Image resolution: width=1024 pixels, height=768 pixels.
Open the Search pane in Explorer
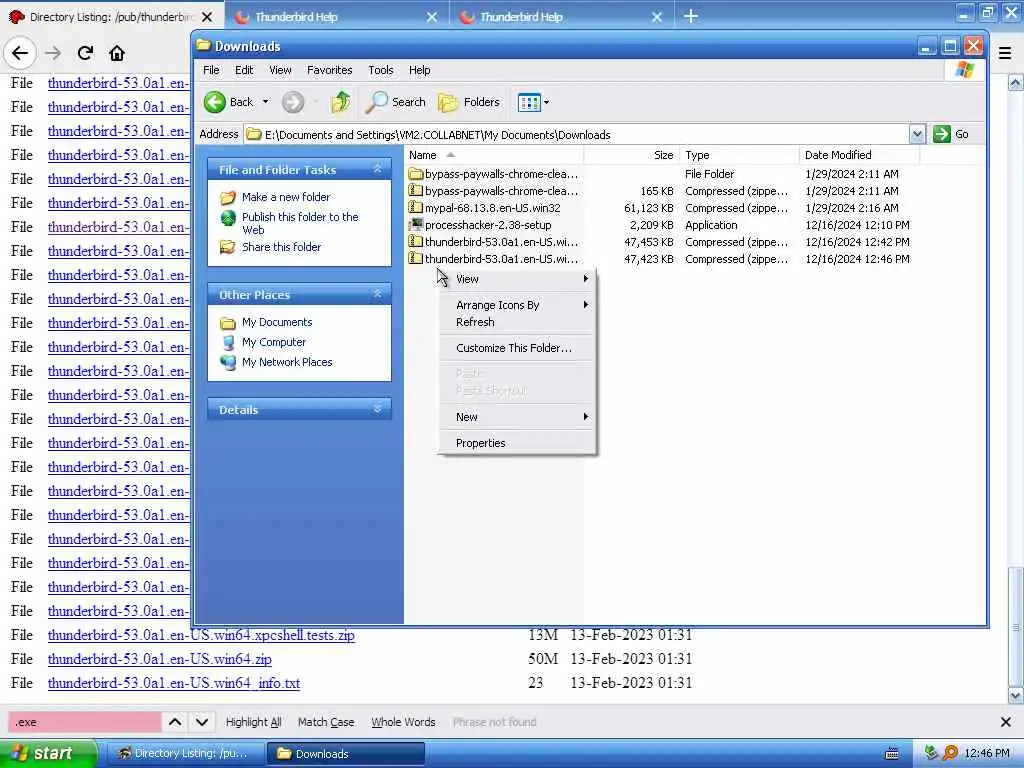pos(396,102)
